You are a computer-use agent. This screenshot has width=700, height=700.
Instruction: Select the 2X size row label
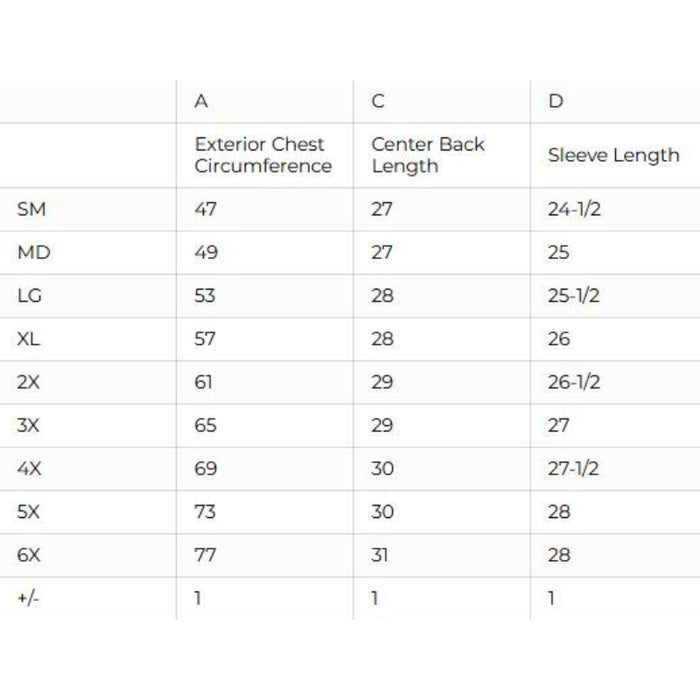(x=29, y=382)
